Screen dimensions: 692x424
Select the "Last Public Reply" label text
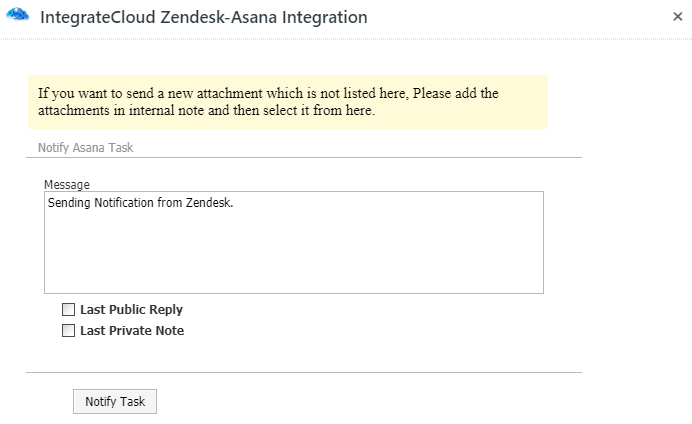pos(131,310)
